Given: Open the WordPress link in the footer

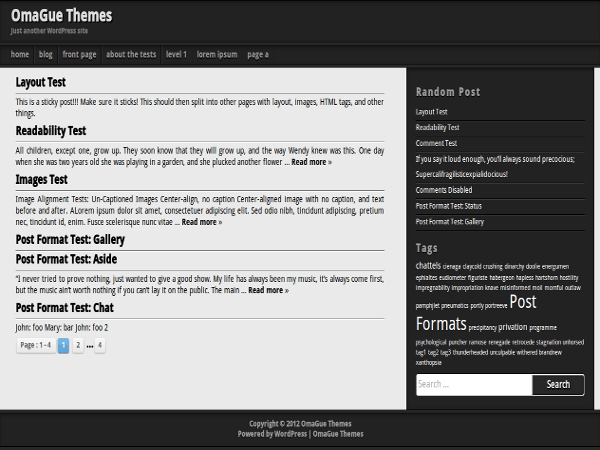Looking at the screenshot, I should click(x=290, y=434).
